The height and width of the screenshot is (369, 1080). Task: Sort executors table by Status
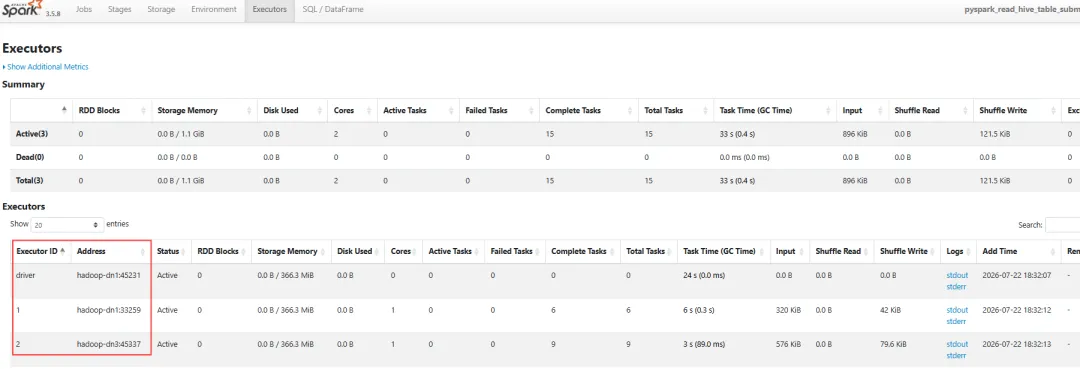click(x=172, y=251)
